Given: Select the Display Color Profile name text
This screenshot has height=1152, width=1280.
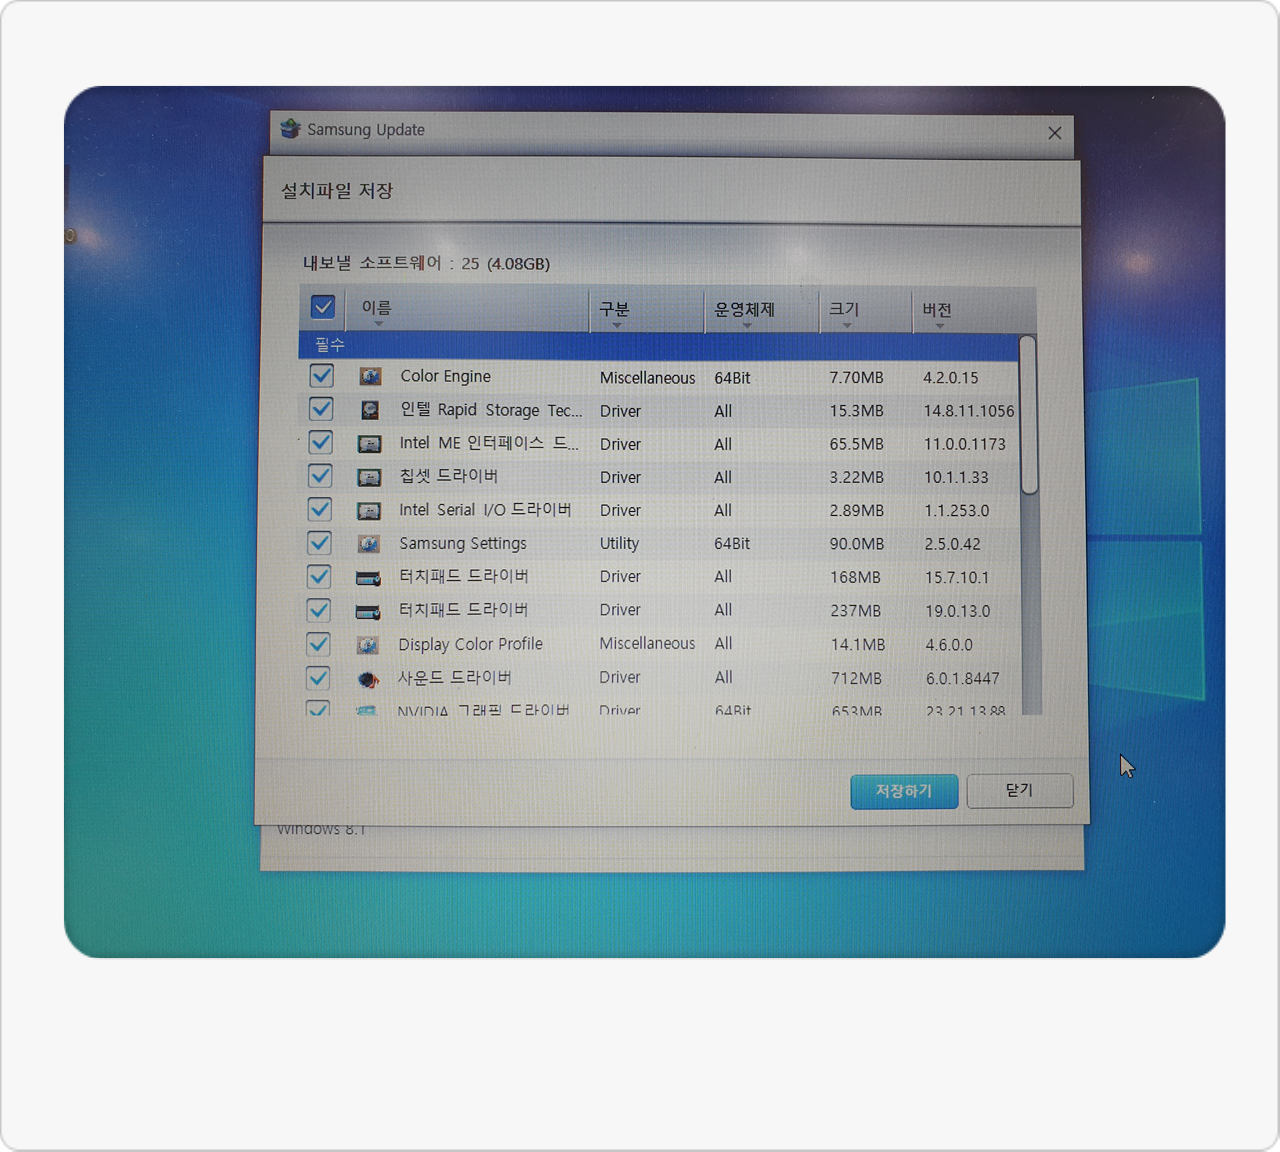Looking at the screenshot, I should pos(471,644).
